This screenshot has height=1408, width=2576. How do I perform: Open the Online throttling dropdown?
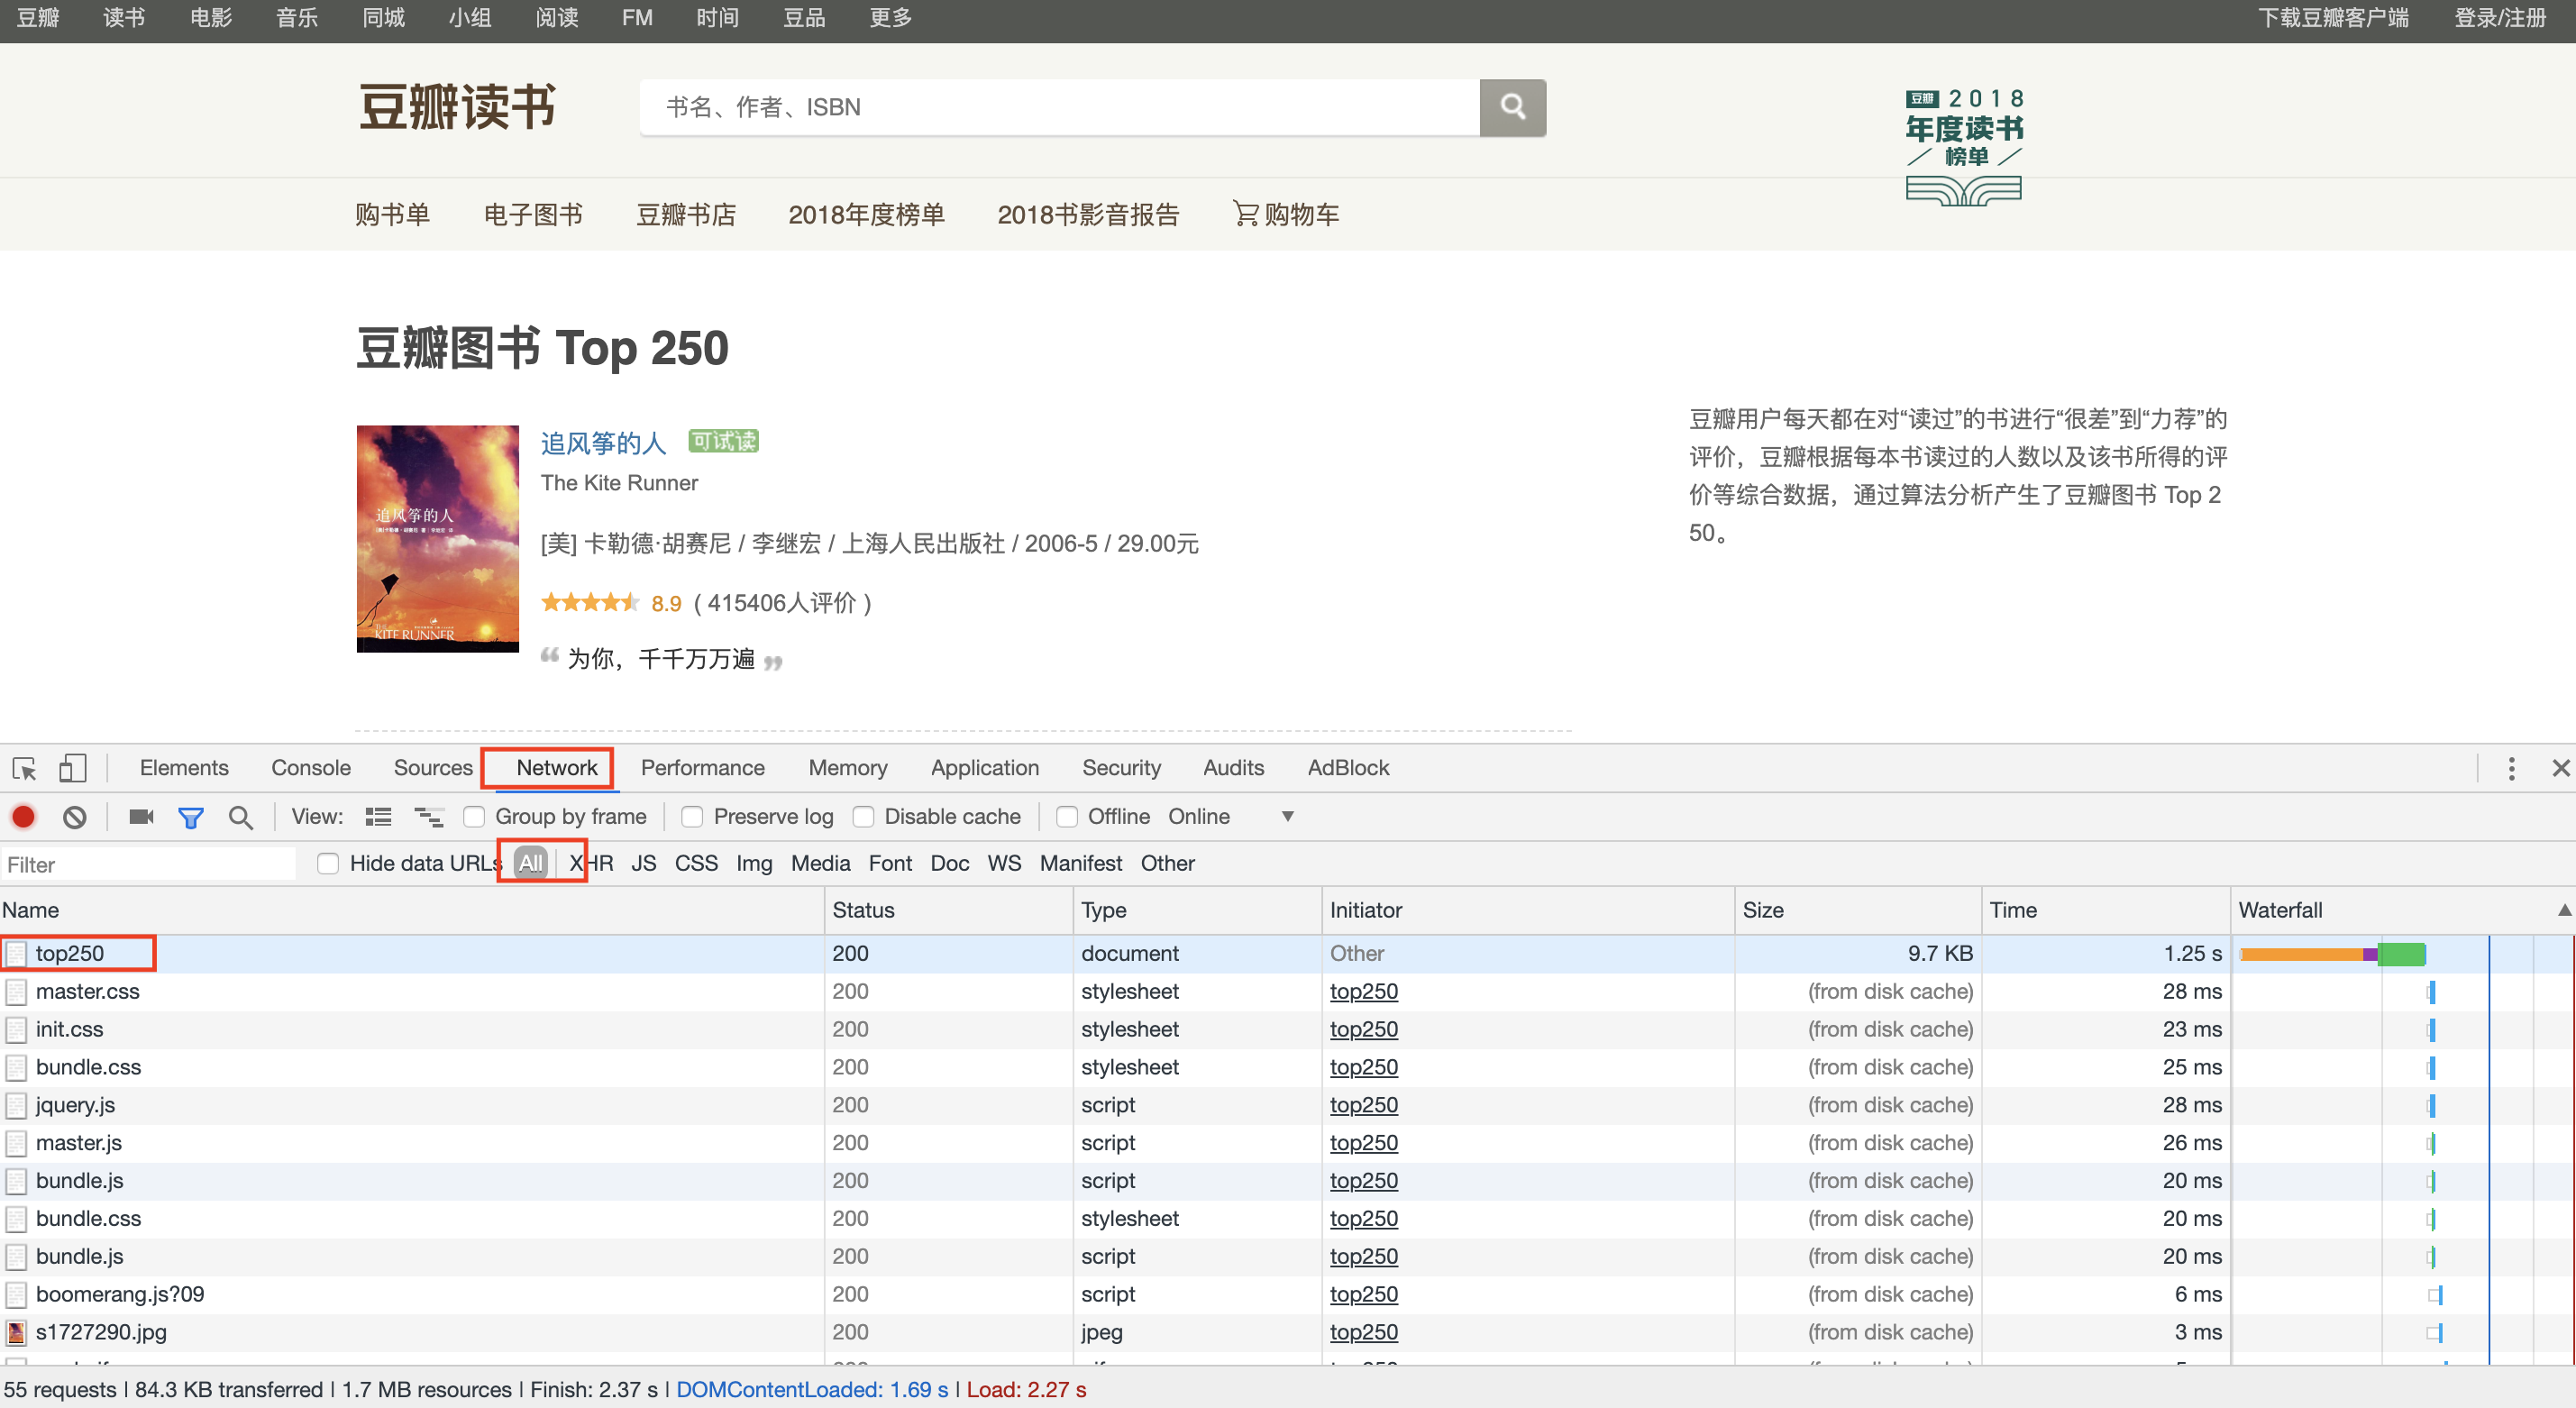[x=1232, y=817]
